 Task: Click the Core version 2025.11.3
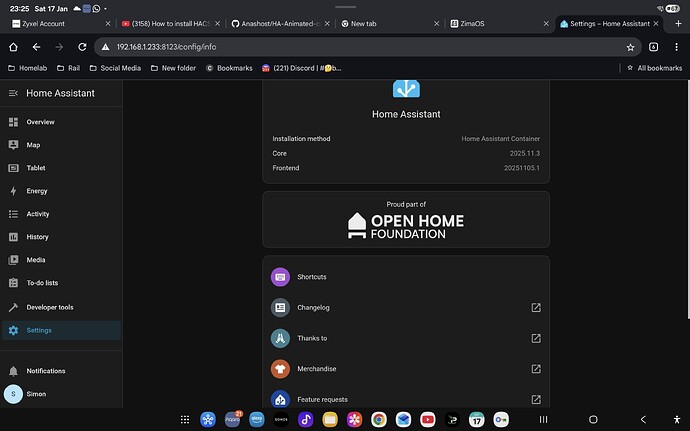(525, 153)
